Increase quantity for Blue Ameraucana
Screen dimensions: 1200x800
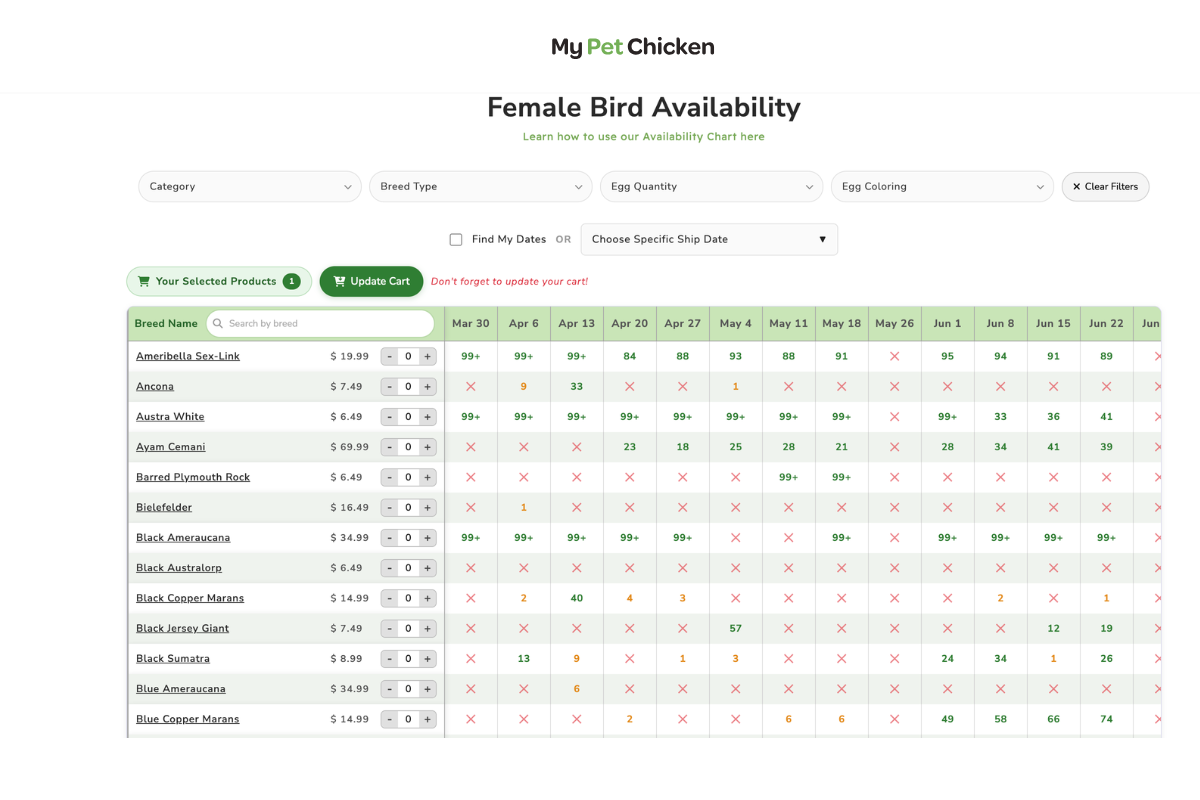[x=427, y=689]
